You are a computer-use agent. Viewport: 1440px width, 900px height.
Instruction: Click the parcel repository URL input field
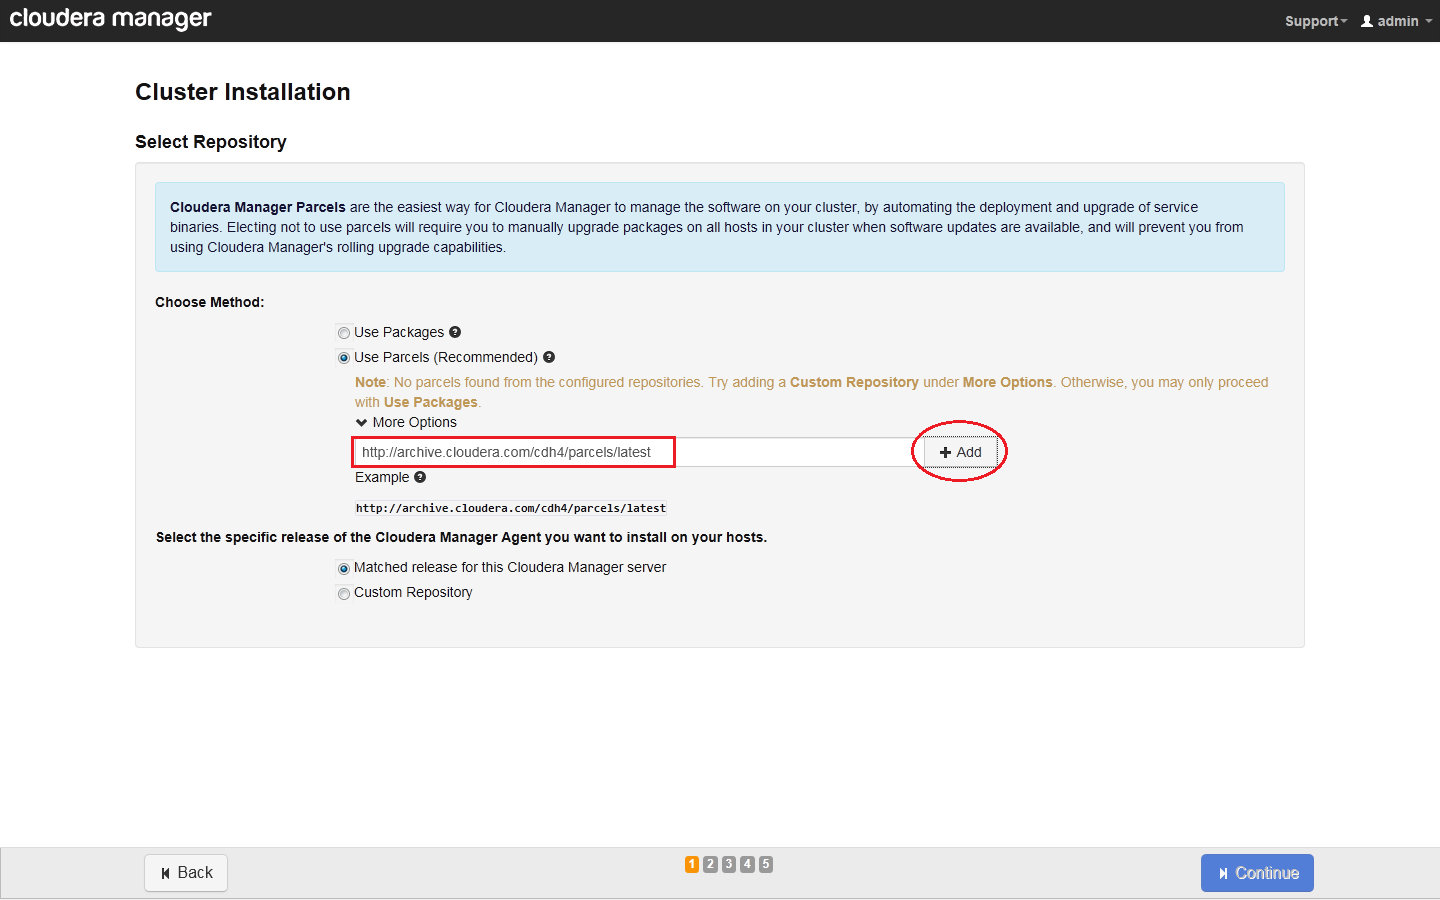point(637,452)
